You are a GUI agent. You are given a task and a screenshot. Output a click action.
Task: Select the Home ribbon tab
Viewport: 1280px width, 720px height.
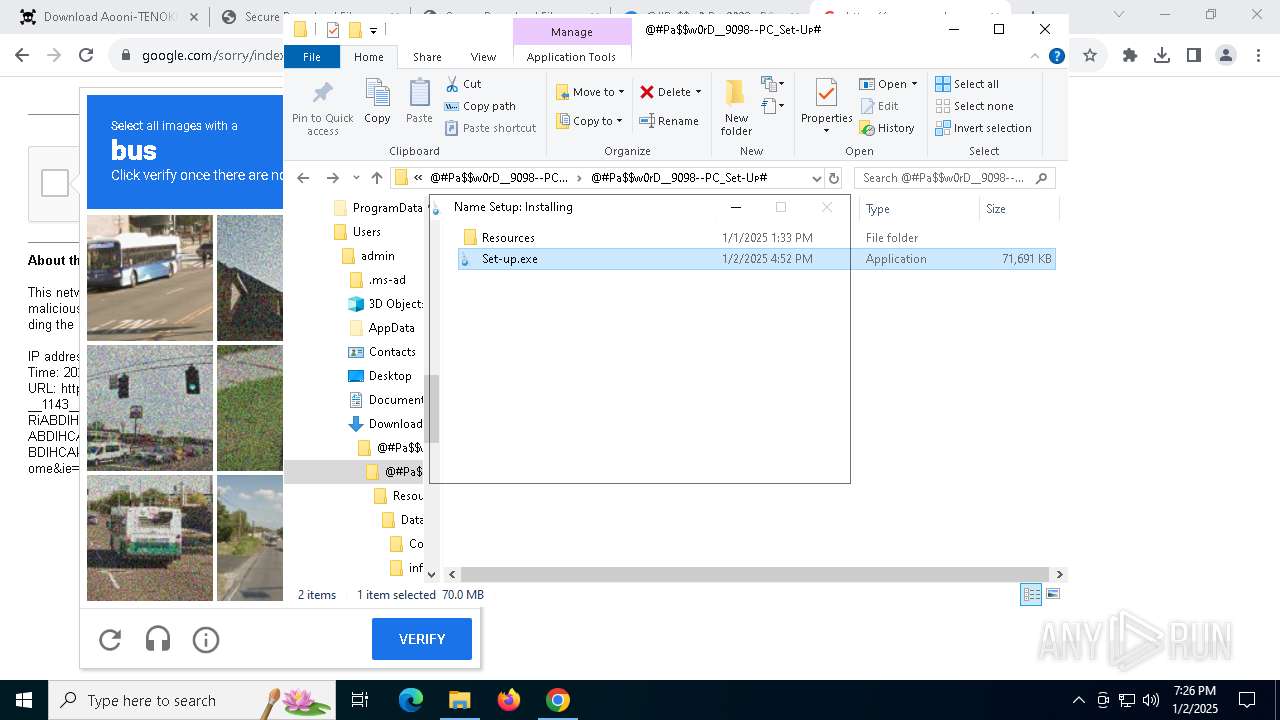pyautogui.click(x=368, y=57)
